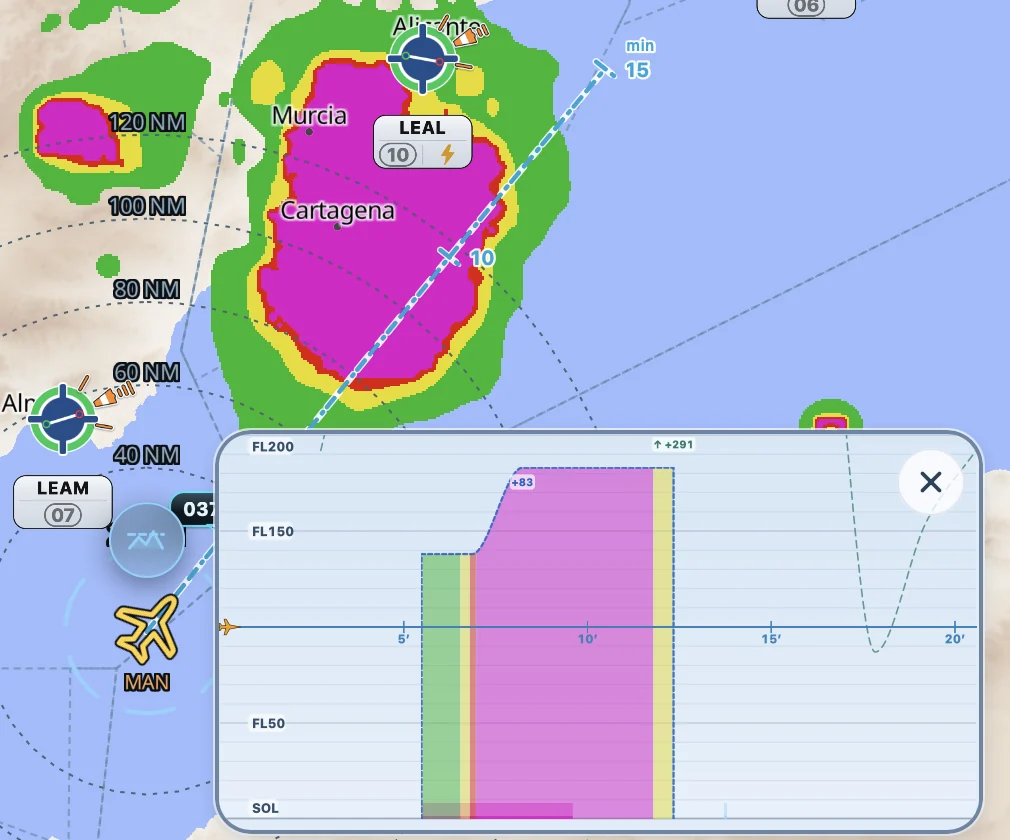Click the lightning bolt icon in LEAL label
Screen dimensions: 1010x840
pyautogui.click(x=448, y=155)
